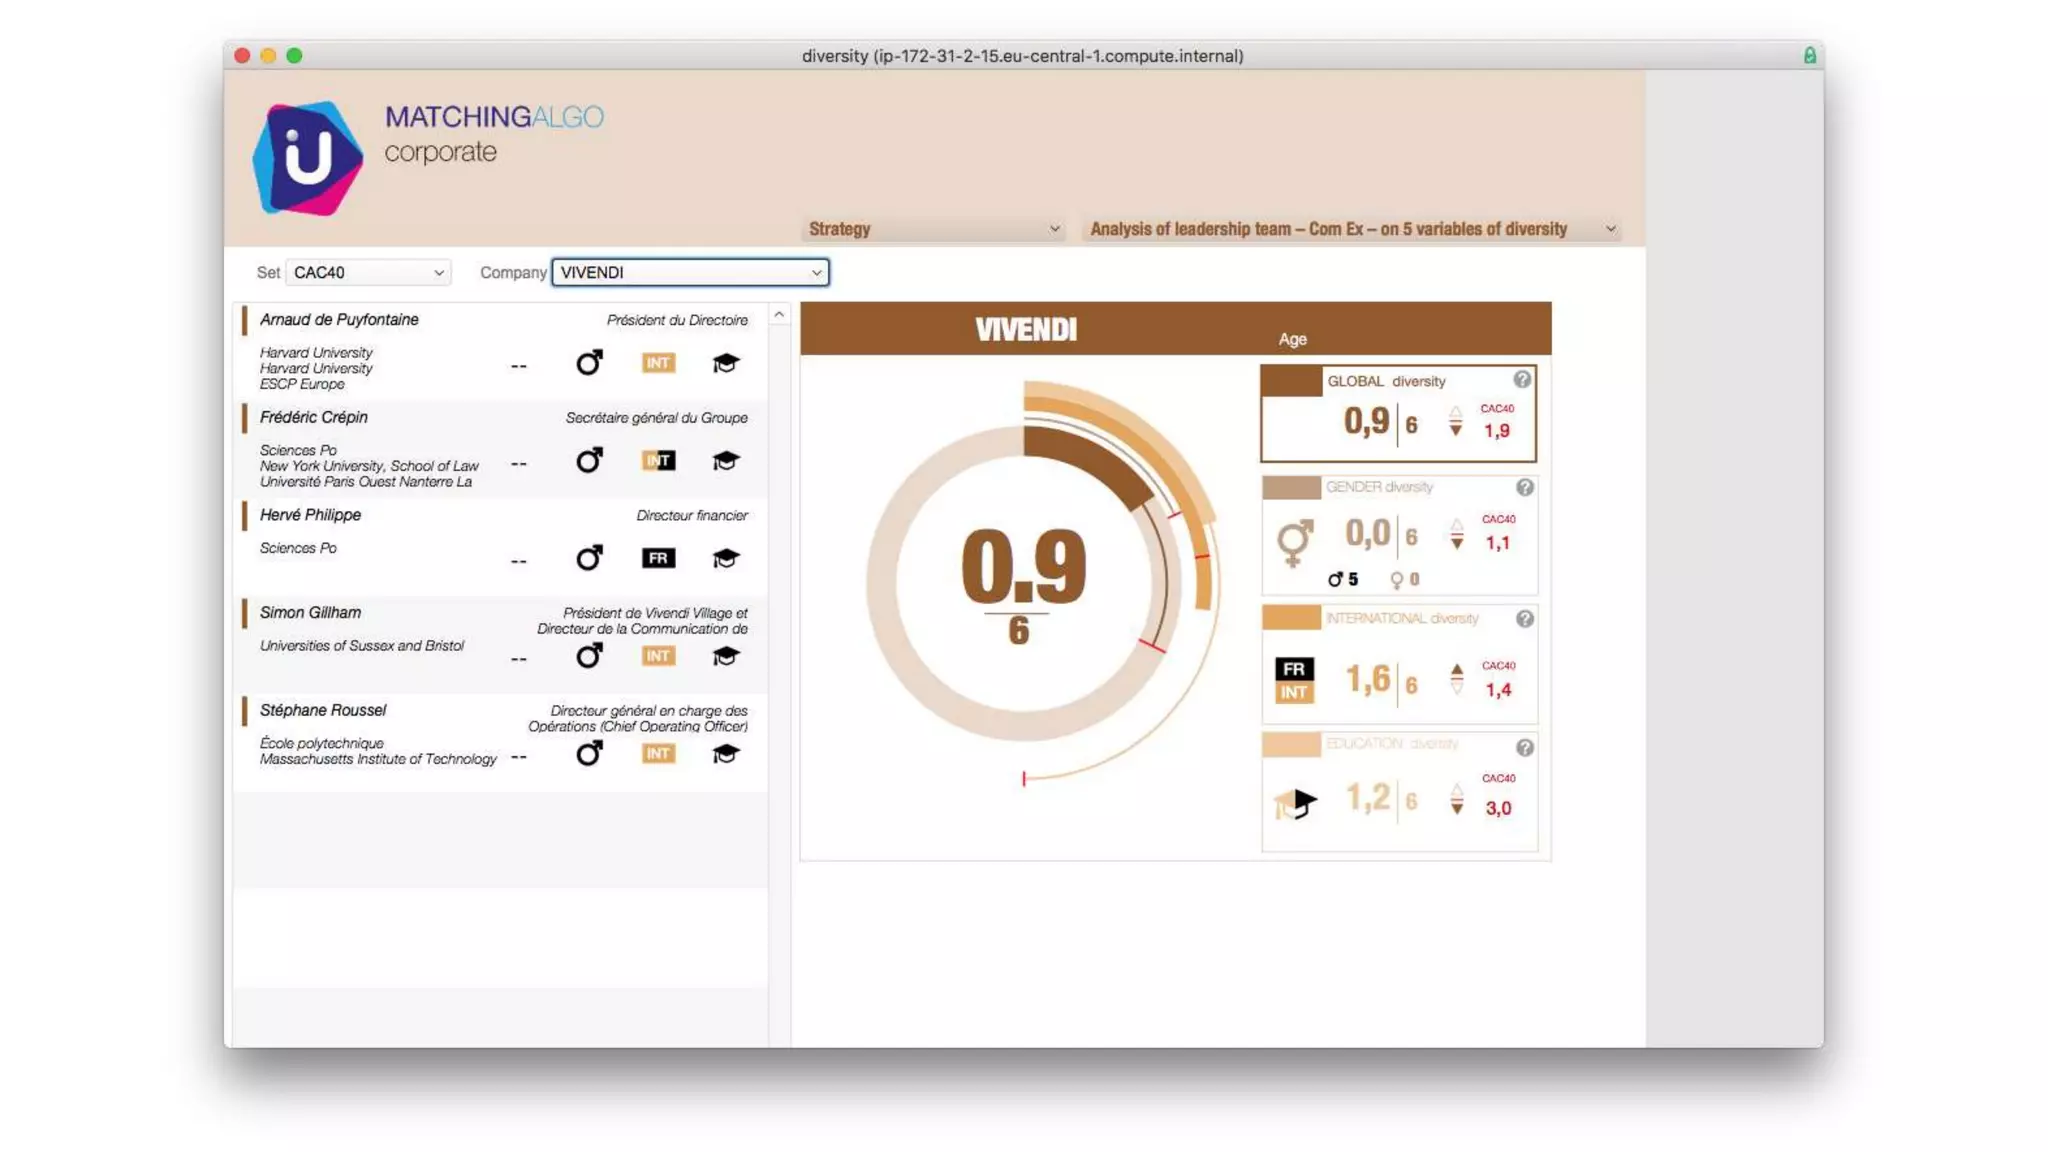Image resolution: width=2048 pixels, height=1152 pixels.
Task: Click the FR/INT icon in International panel
Action: point(1294,681)
